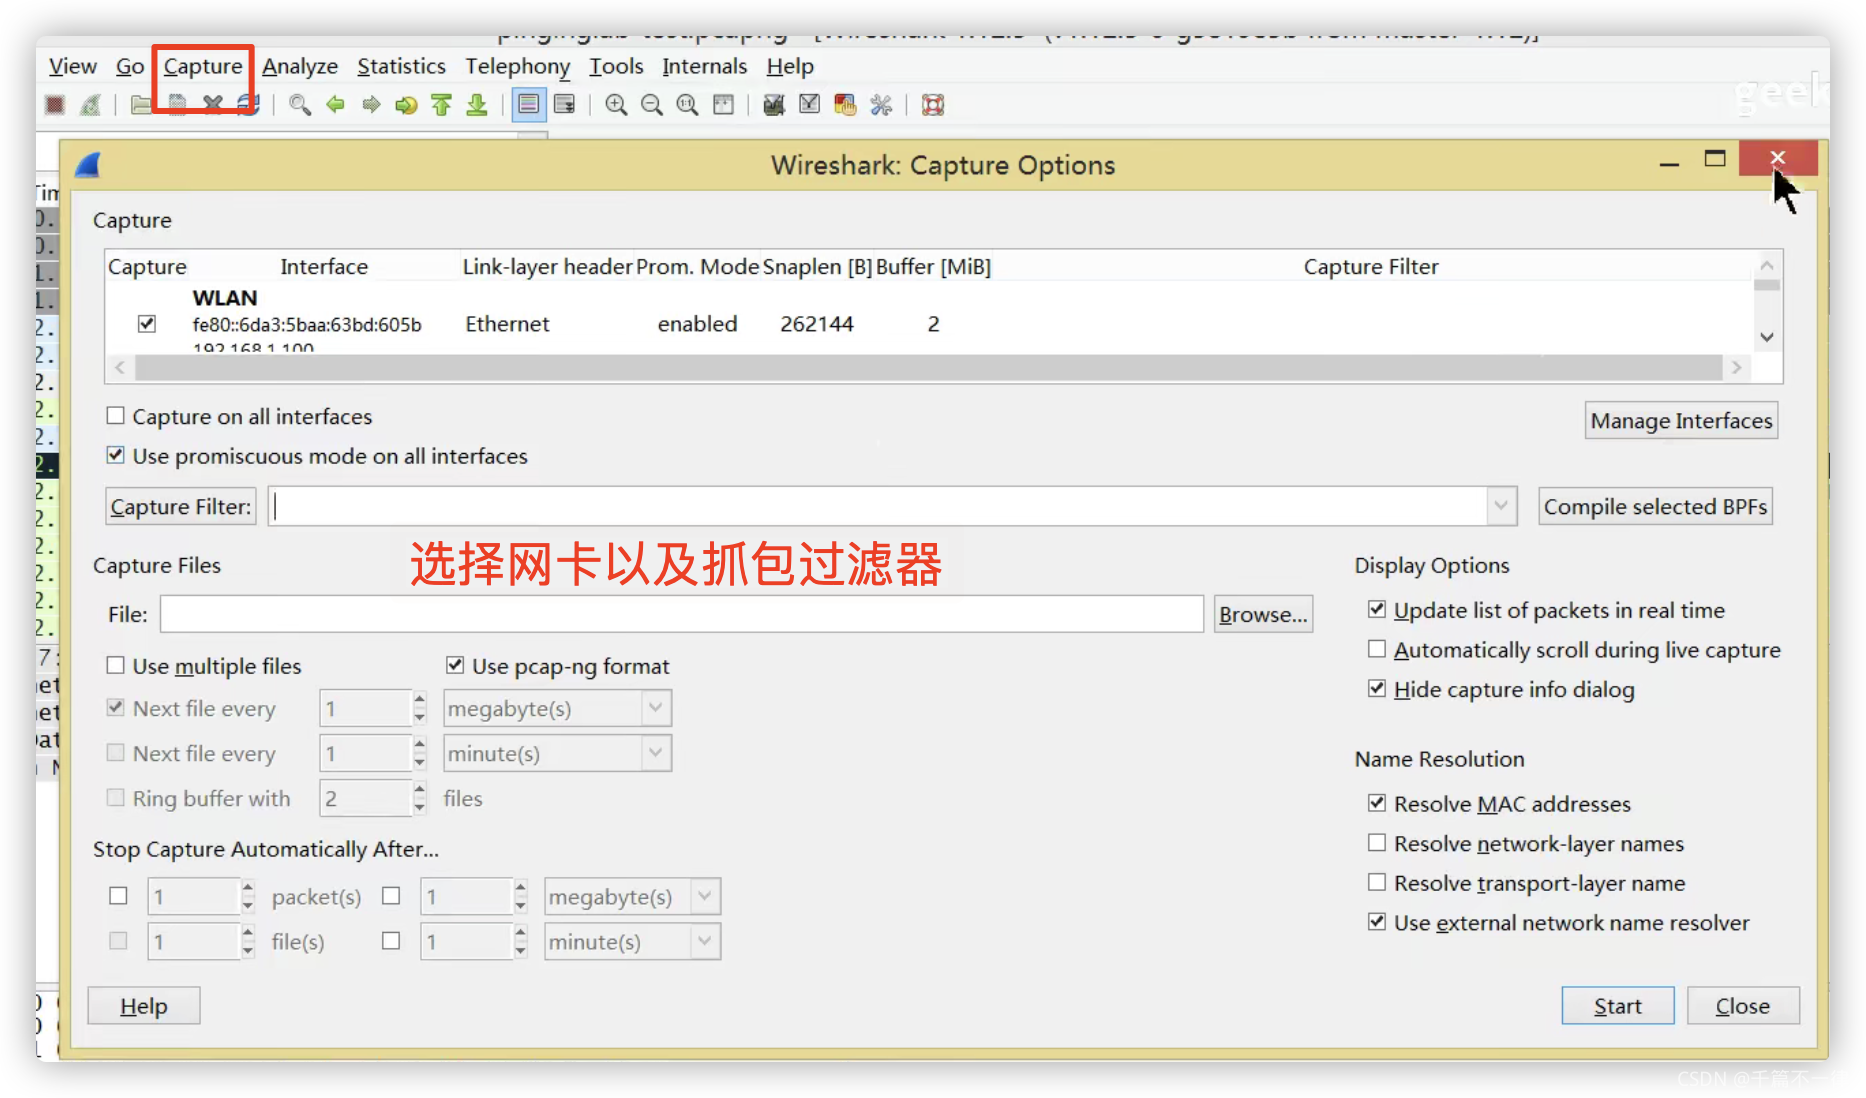This screenshot has height=1098, width=1866.
Task: Click the go forward arrow icon
Action: [371, 105]
